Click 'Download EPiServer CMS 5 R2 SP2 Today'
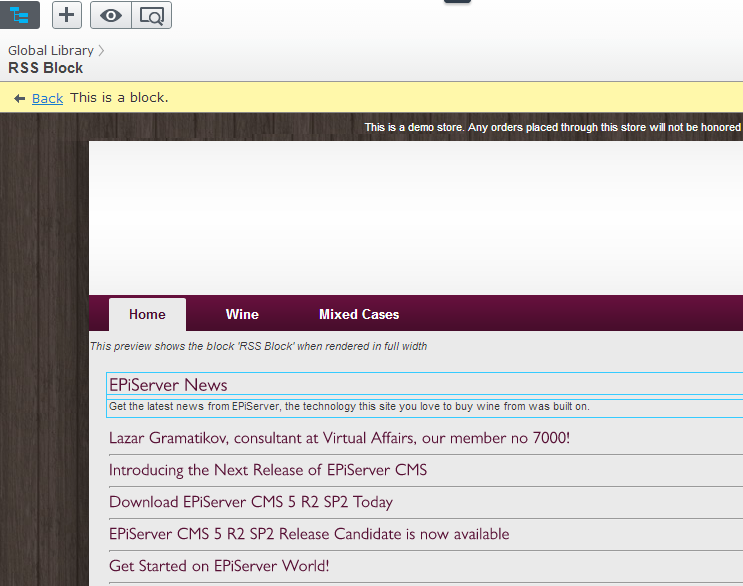The width and height of the screenshot is (743, 586). pyautogui.click(x=251, y=502)
